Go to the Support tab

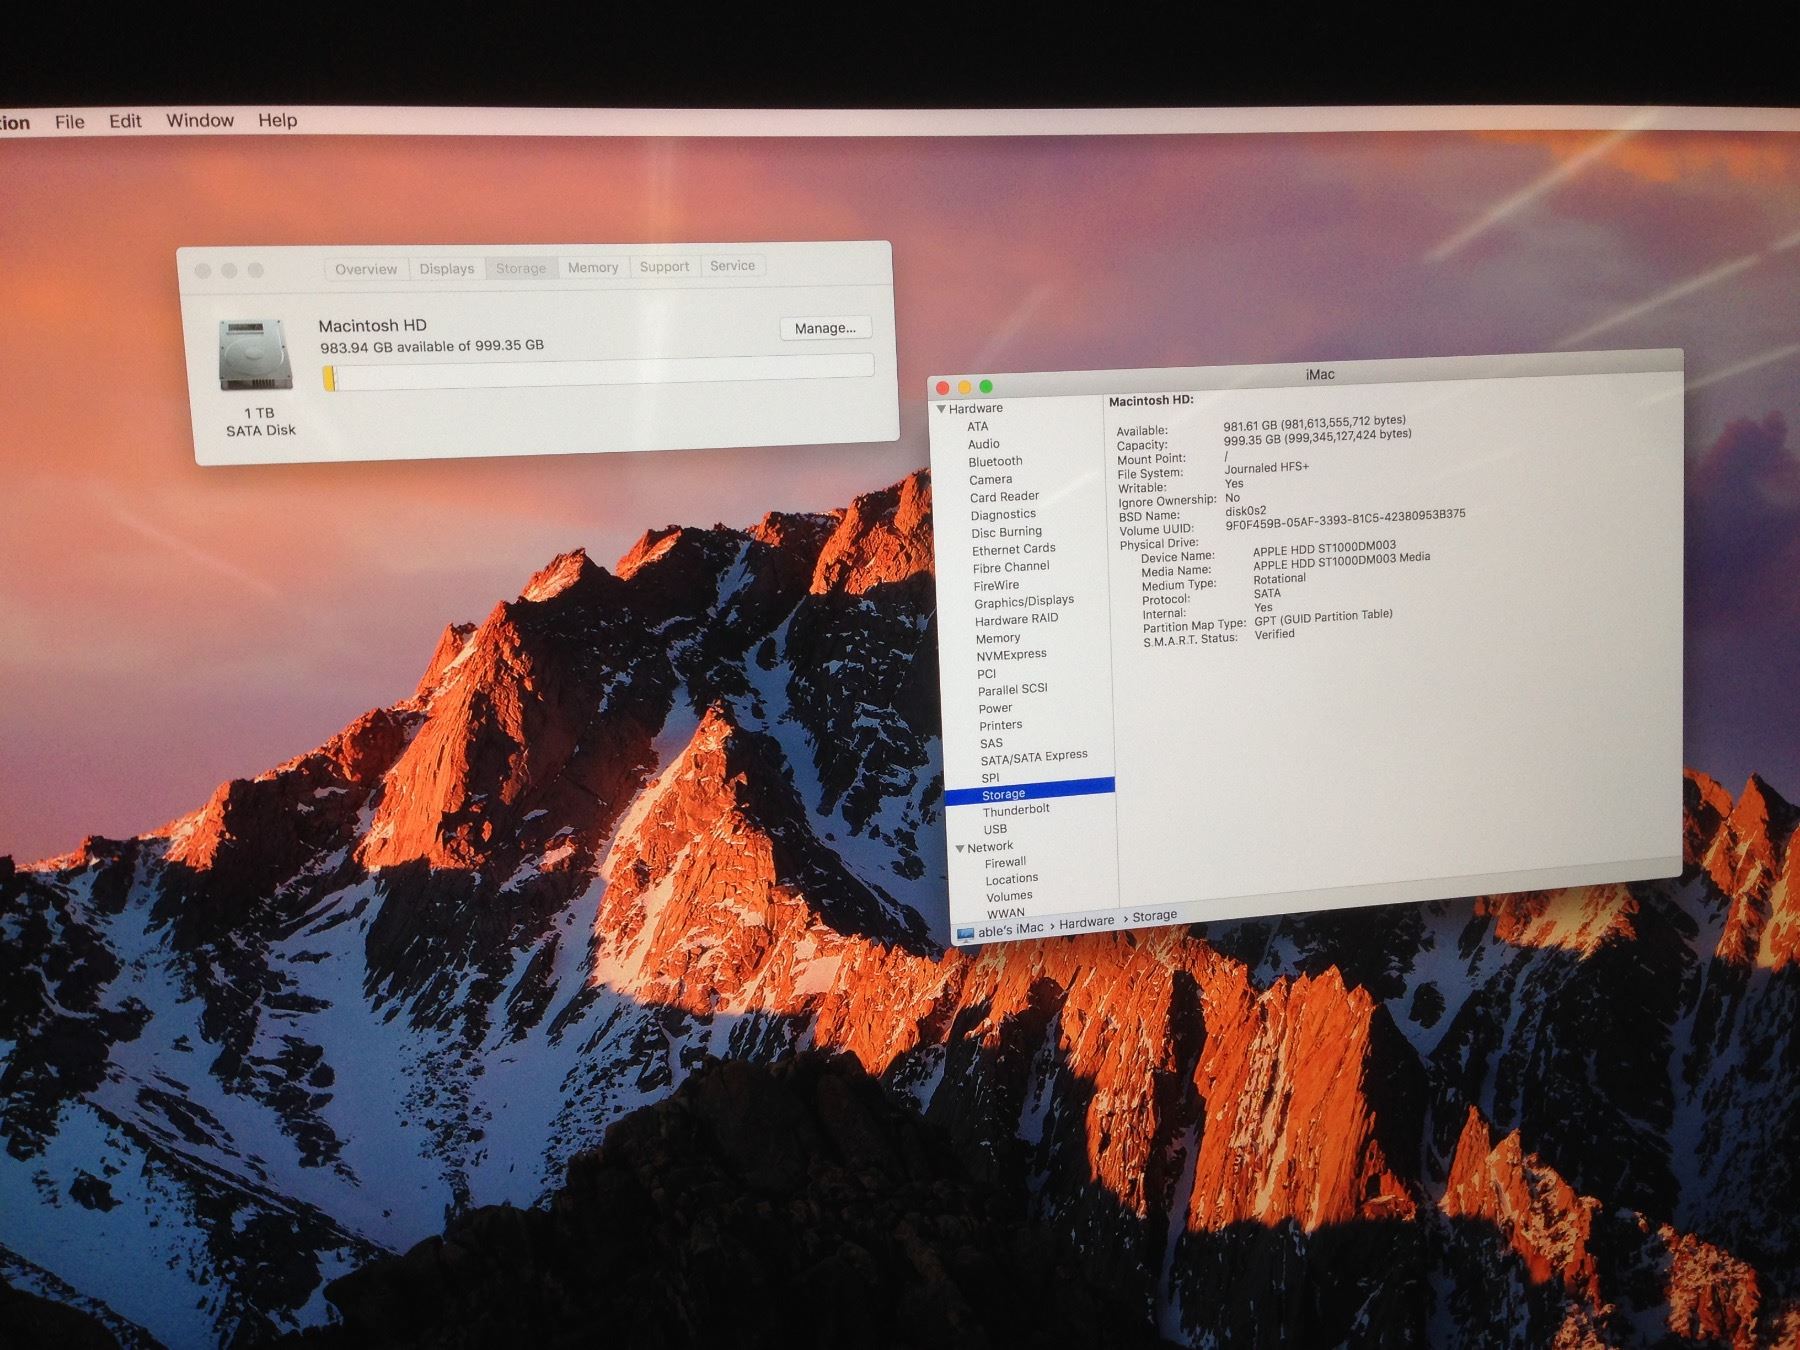[664, 266]
